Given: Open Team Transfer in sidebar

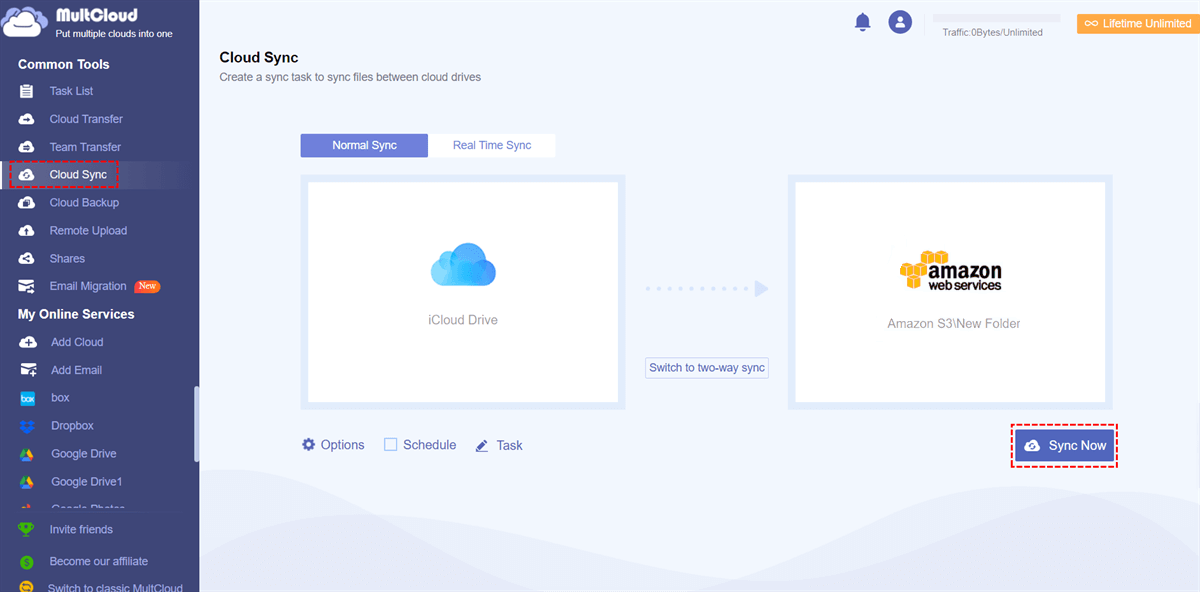Looking at the screenshot, I should point(85,147).
